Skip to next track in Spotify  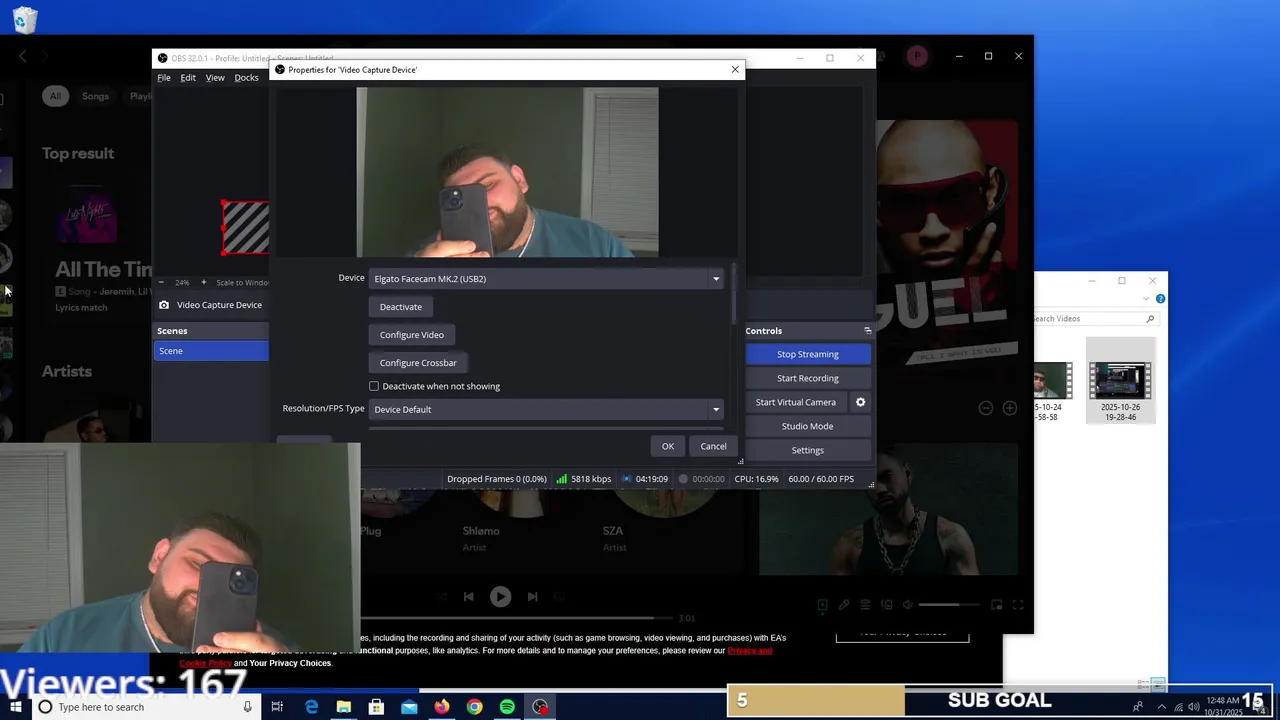point(532,596)
